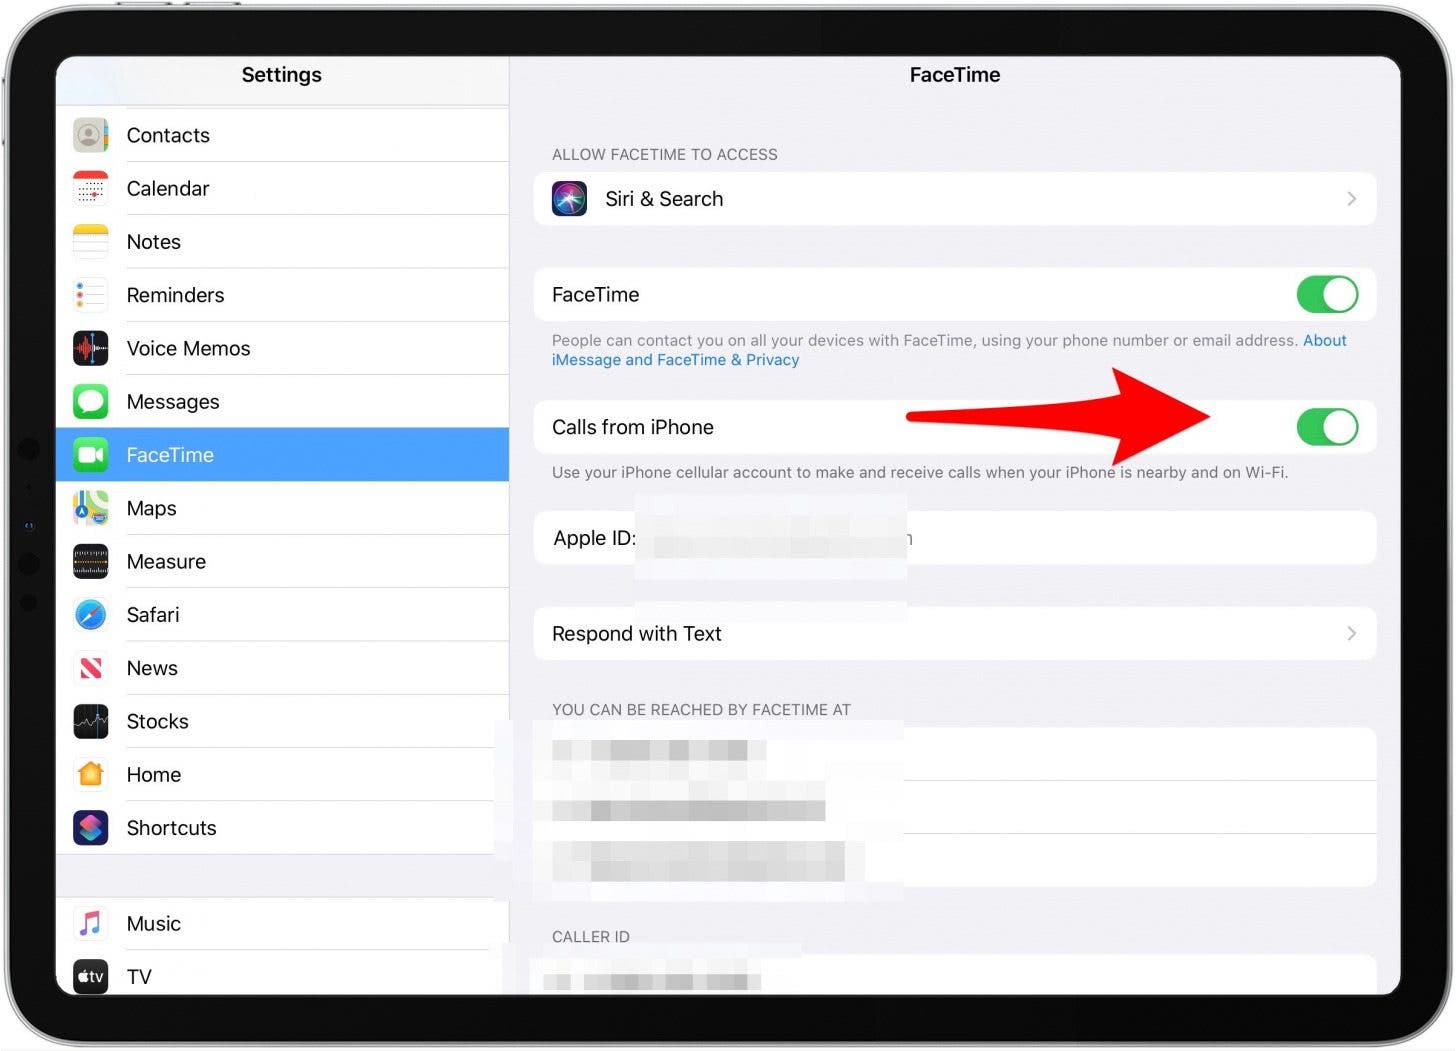Screen dimensions: 1456x1051
Task: Open News label in sidebar
Action: coord(152,668)
